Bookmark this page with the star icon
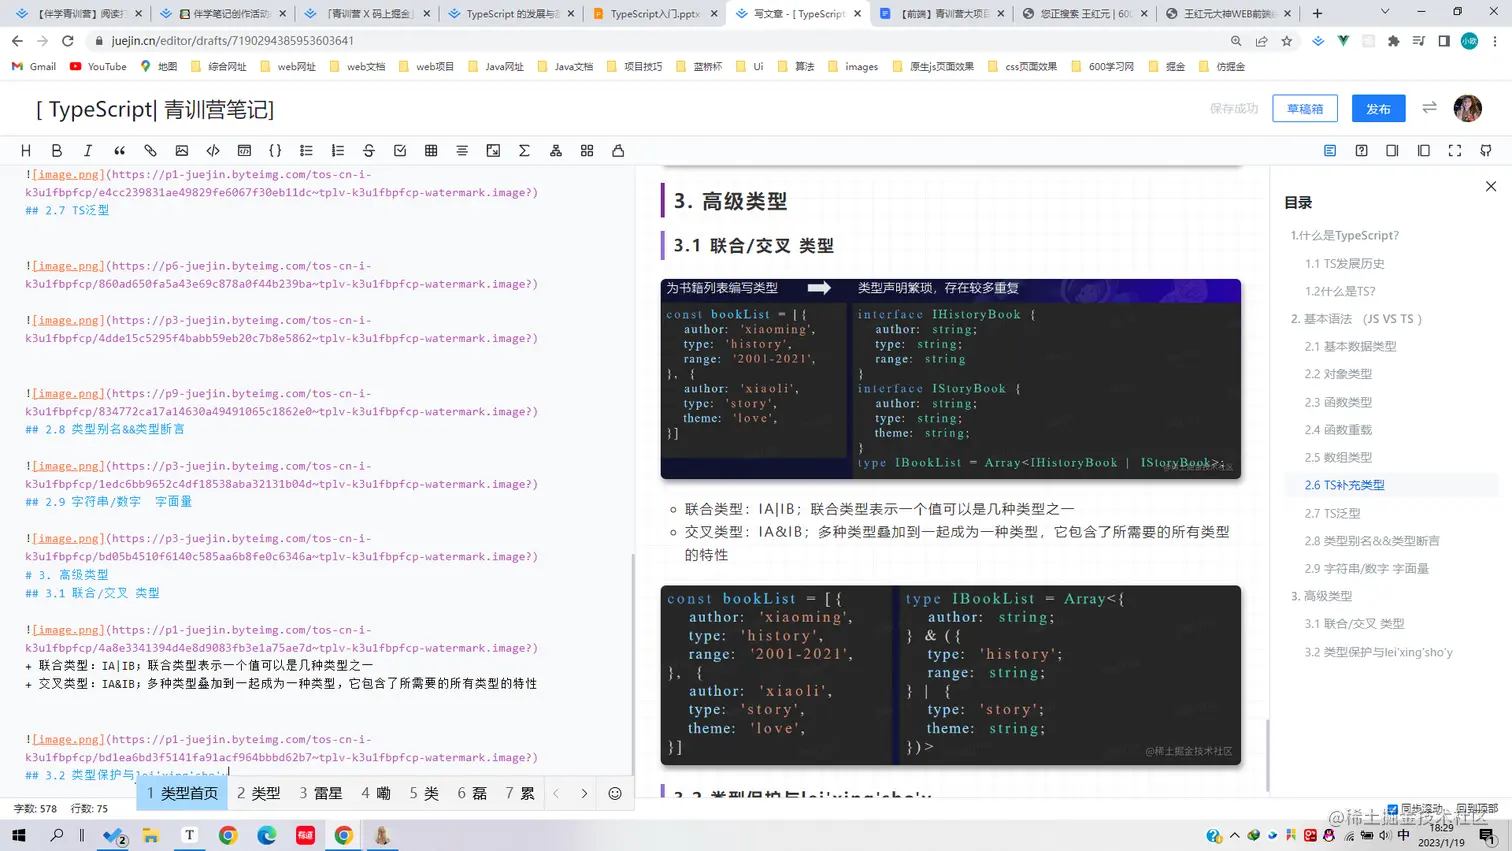This screenshot has width=1512, height=851. point(1287,41)
